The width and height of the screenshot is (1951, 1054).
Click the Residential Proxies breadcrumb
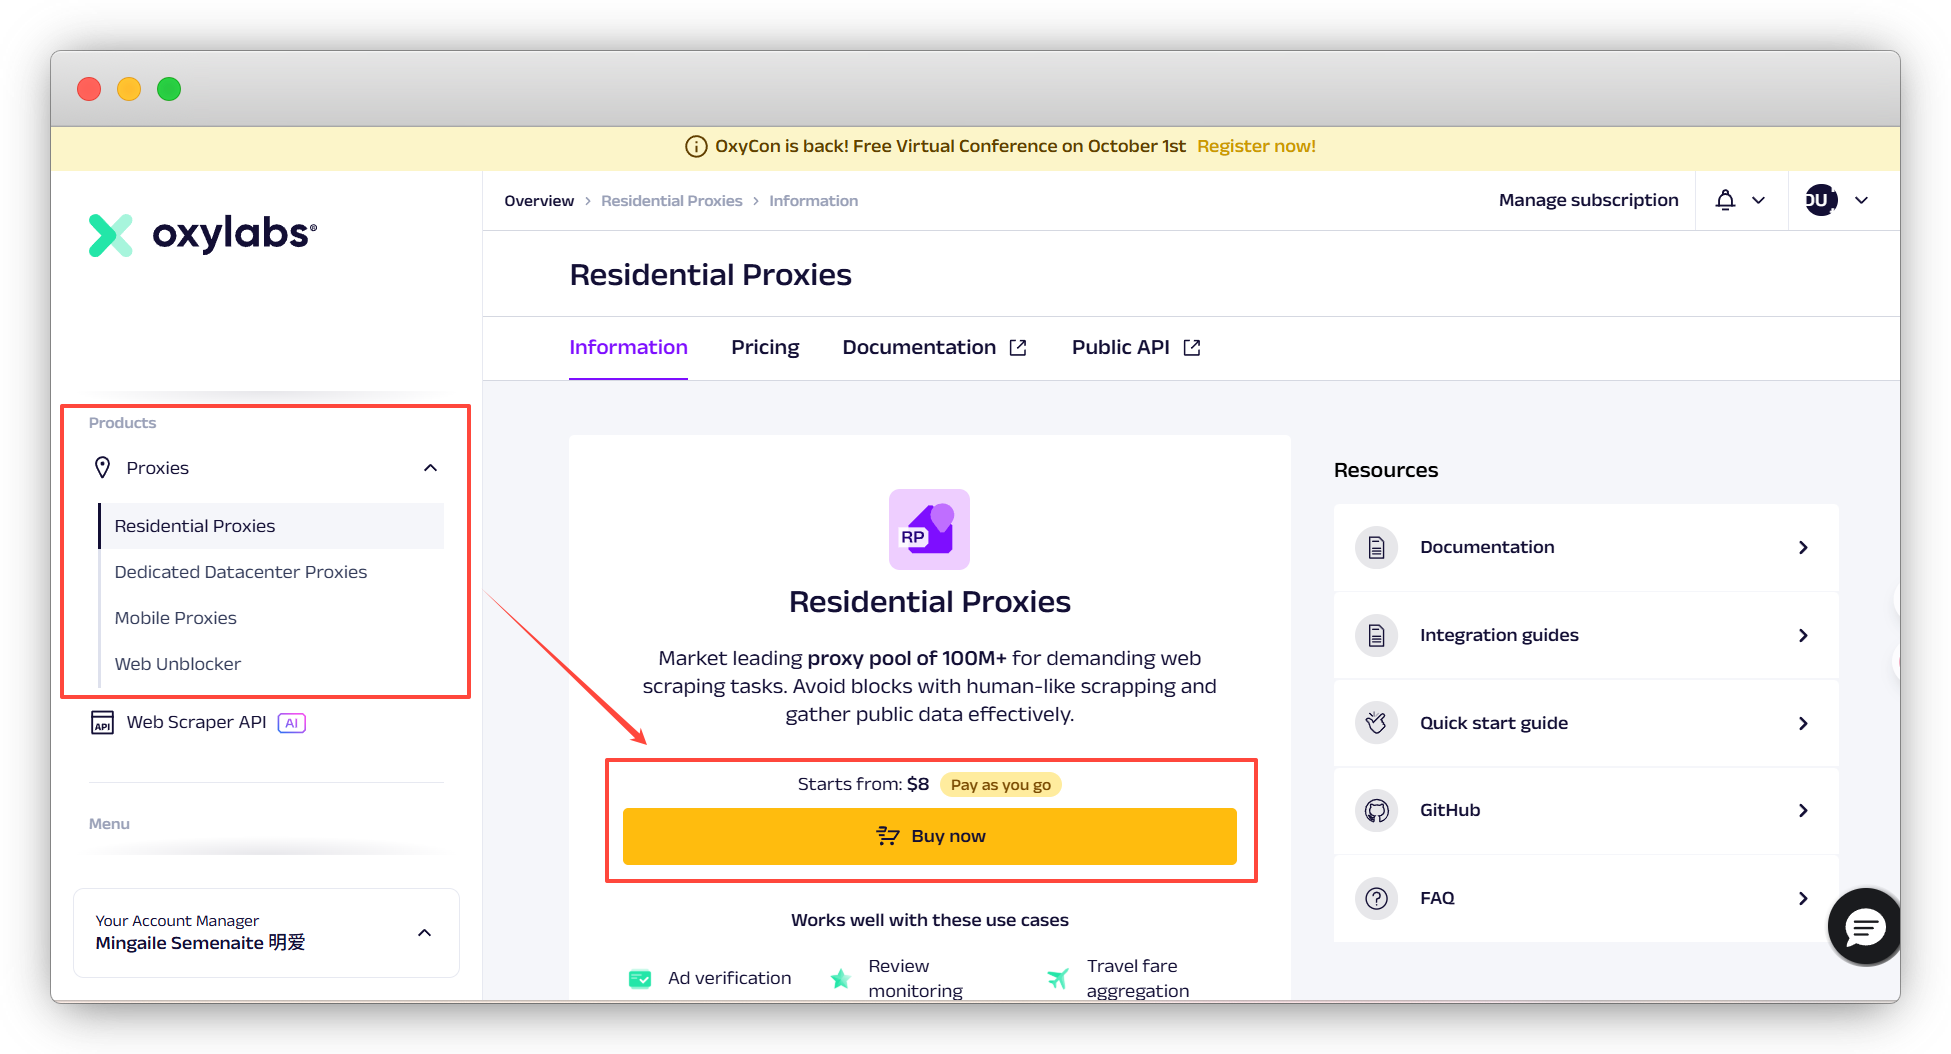tap(672, 201)
